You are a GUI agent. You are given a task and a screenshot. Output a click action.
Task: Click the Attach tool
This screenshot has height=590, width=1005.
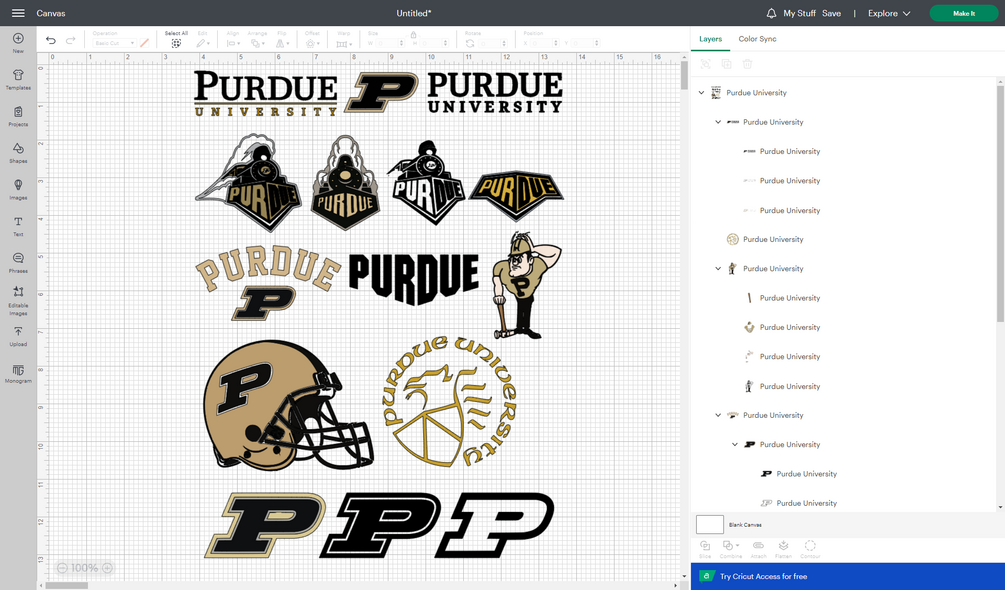(758, 549)
